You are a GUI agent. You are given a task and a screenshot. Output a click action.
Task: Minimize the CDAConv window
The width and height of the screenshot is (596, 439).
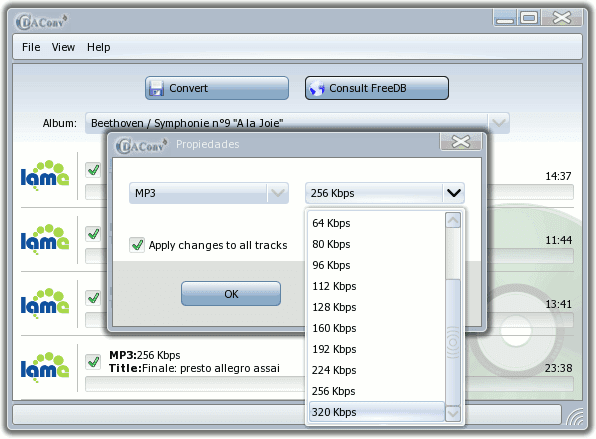click(505, 18)
